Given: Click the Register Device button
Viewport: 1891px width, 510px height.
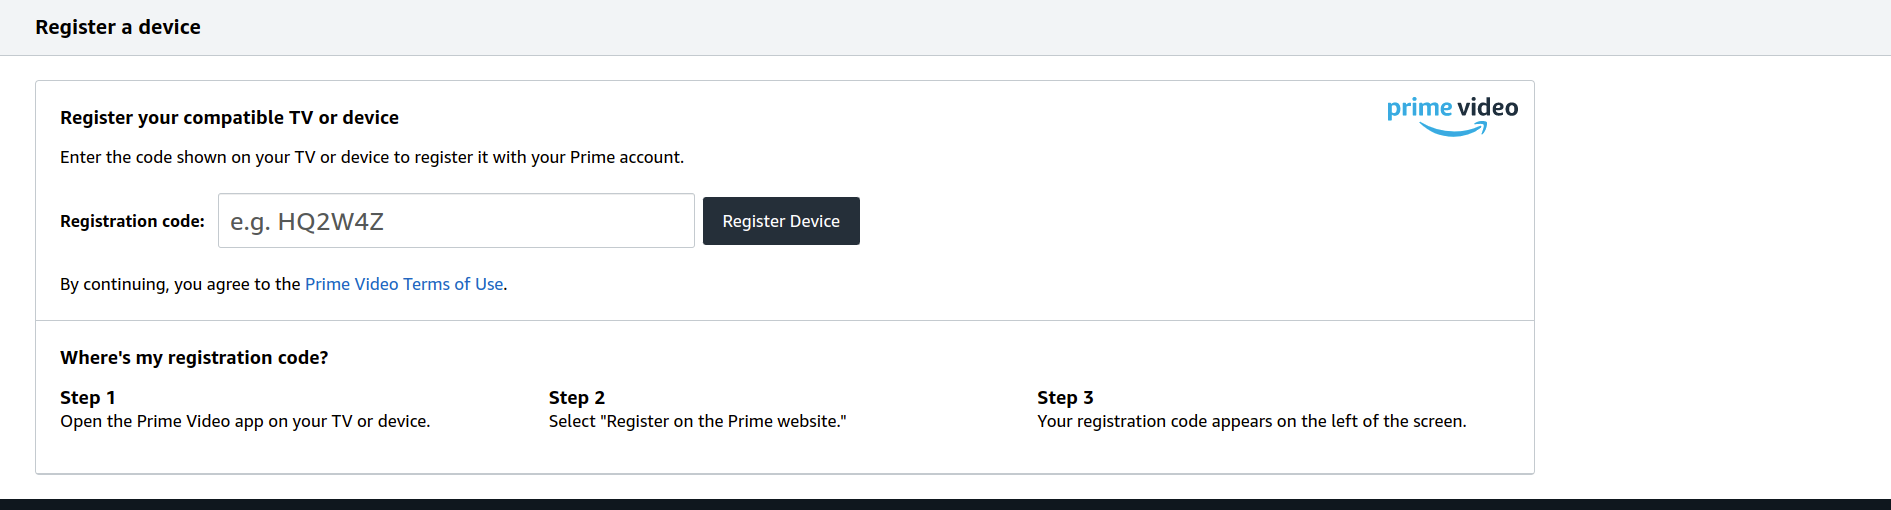Looking at the screenshot, I should tap(781, 221).
